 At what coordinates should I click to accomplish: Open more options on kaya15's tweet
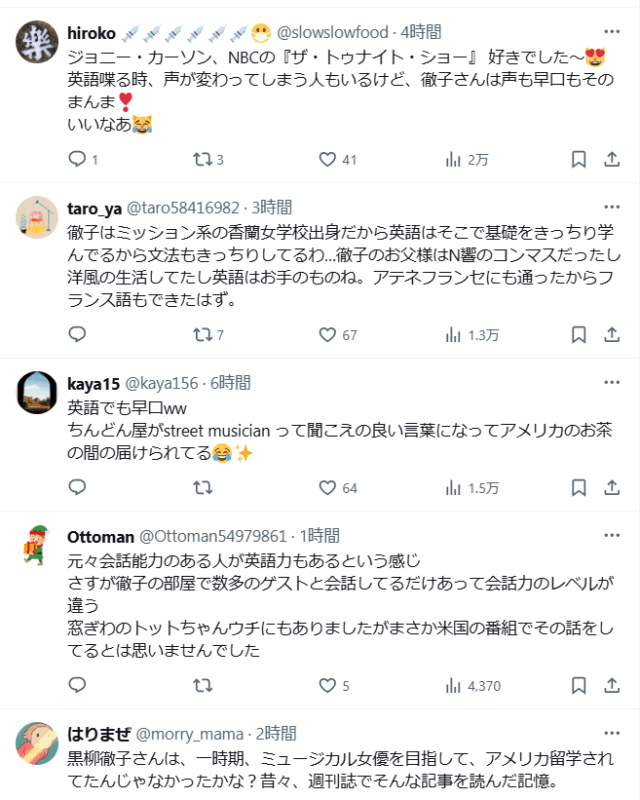click(x=609, y=382)
